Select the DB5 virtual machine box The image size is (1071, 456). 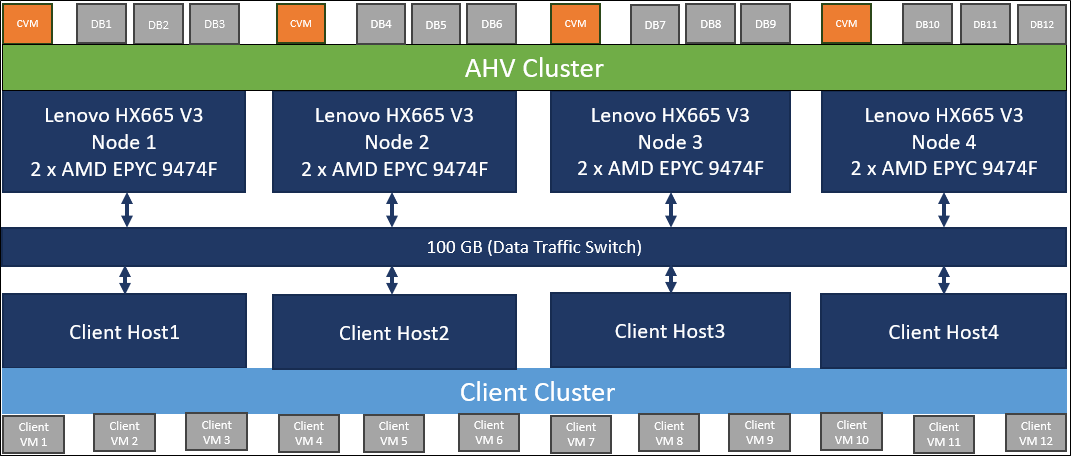[x=436, y=25]
